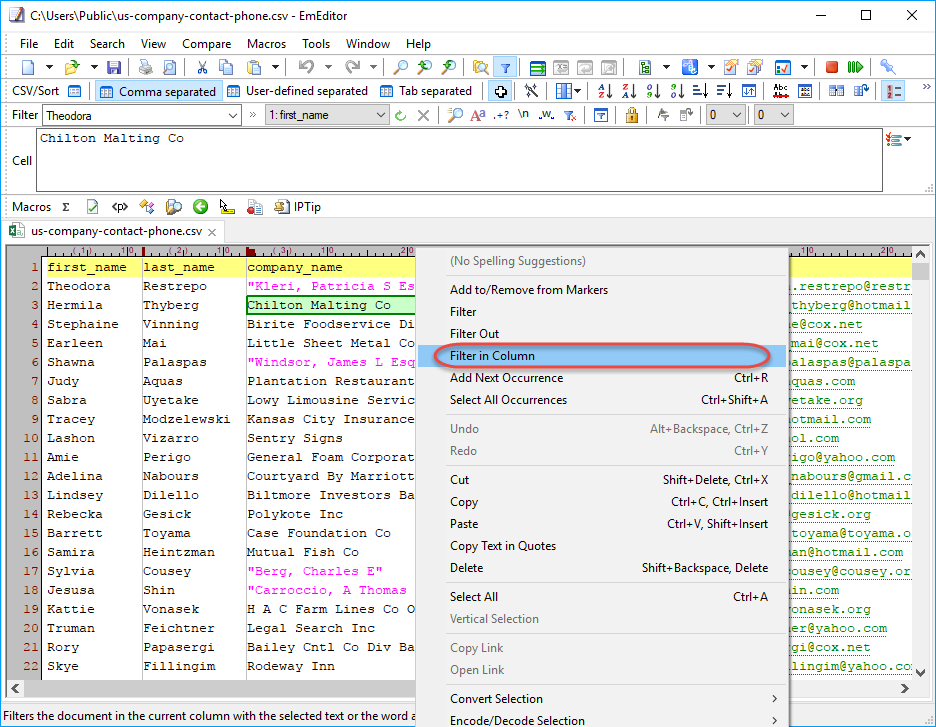This screenshot has width=936, height=727.
Task: Click the first_name column header cell
Action: click(x=93, y=267)
